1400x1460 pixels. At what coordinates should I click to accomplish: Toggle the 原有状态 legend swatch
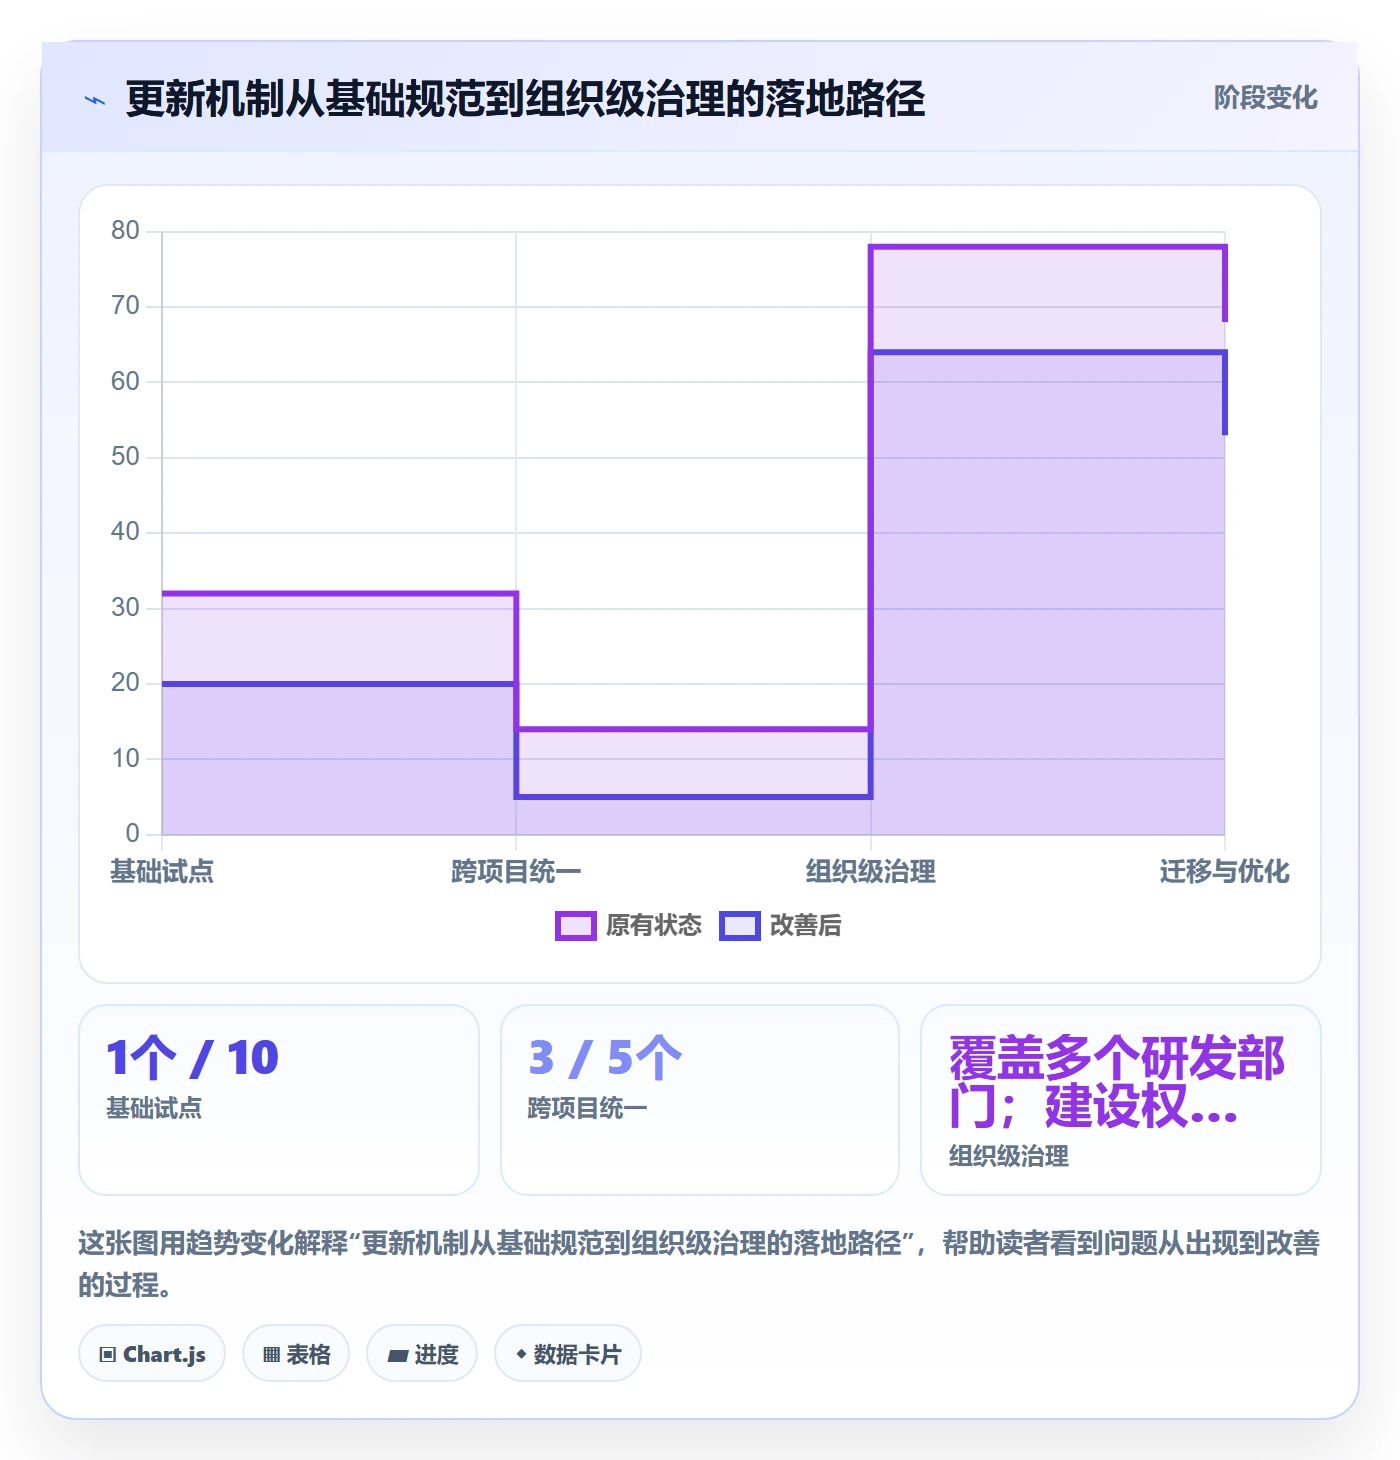[576, 926]
